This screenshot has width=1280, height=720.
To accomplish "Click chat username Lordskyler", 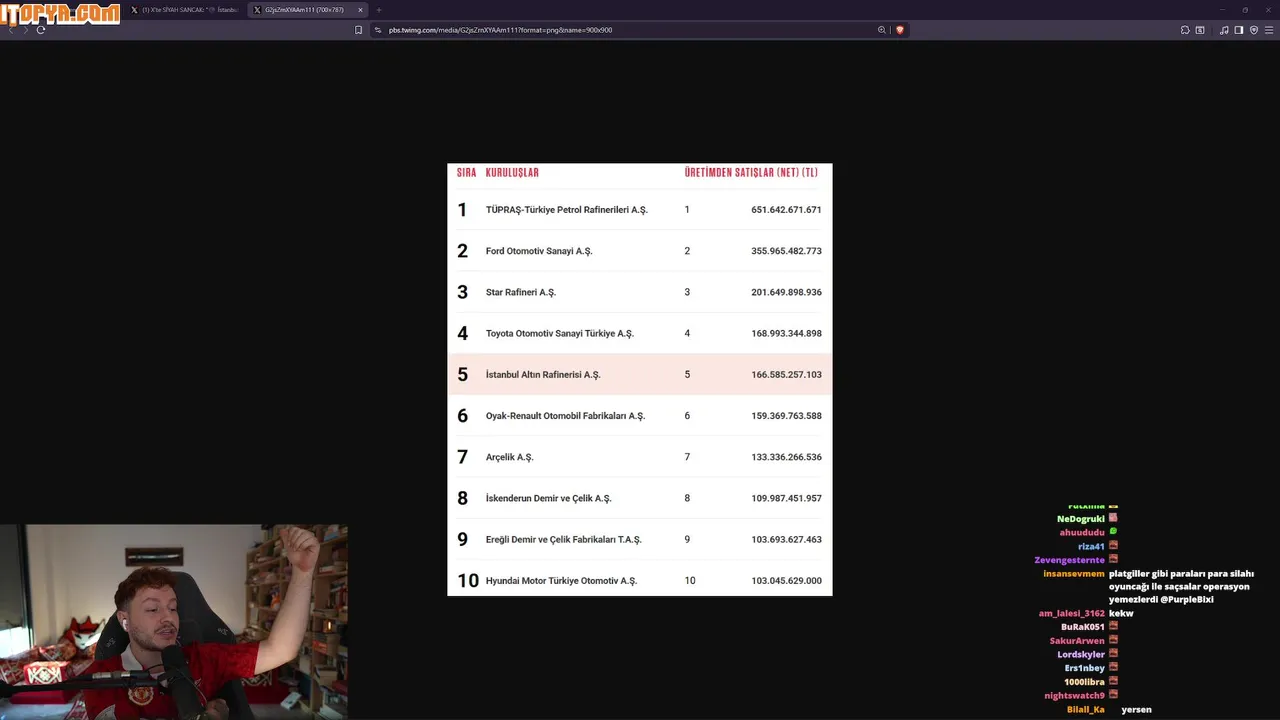I will [x=1081, y=655].
